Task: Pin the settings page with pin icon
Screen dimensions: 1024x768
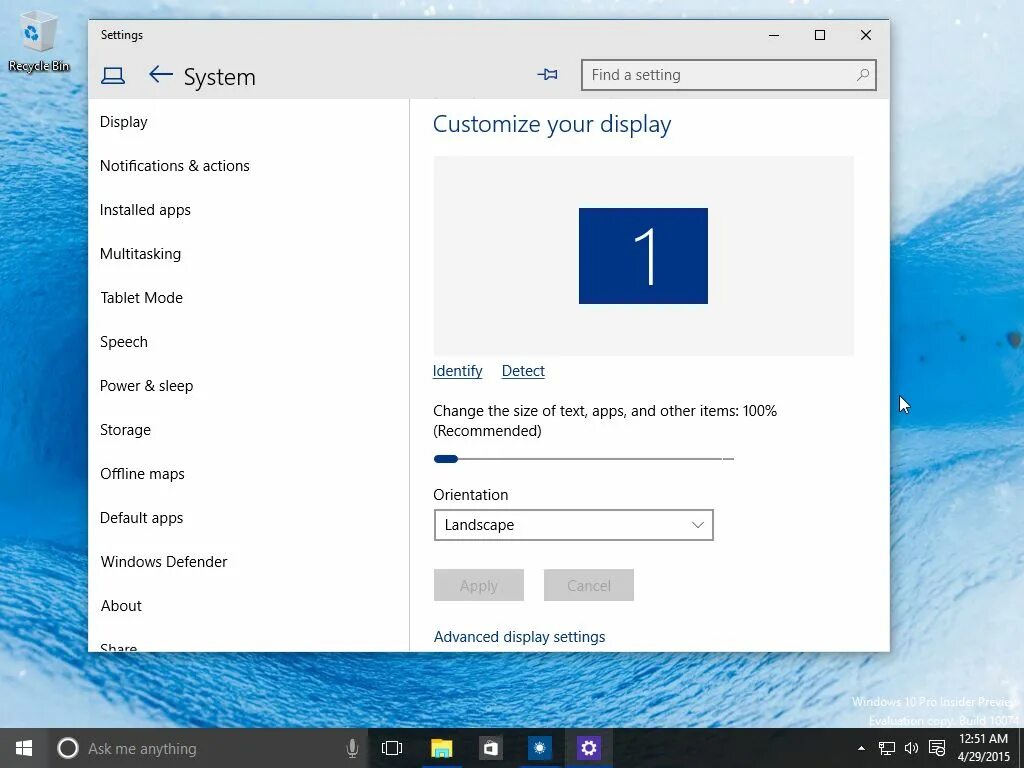Action: click(x=547, y=74)
